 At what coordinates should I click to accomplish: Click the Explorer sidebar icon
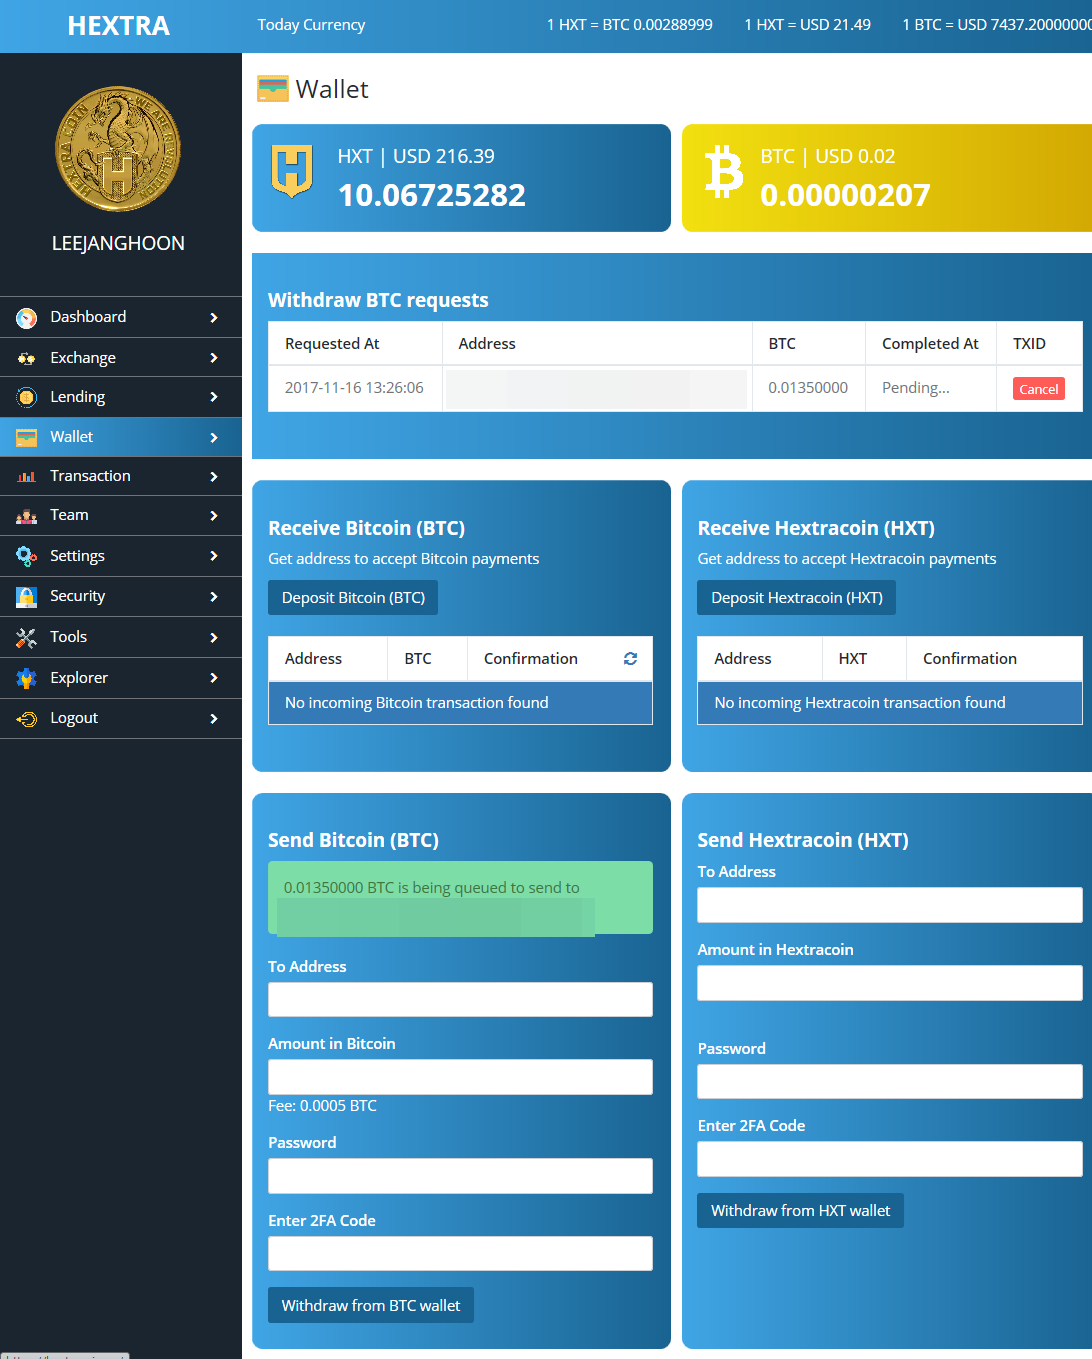pyautogui.click(x=27, y=678)
